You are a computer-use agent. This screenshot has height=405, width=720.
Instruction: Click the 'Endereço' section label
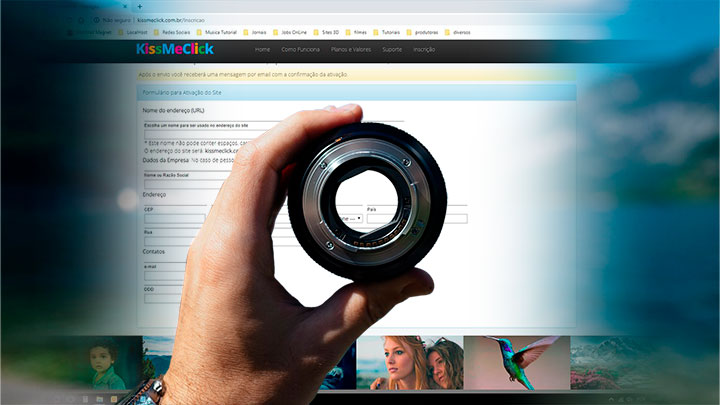[154, 195]
